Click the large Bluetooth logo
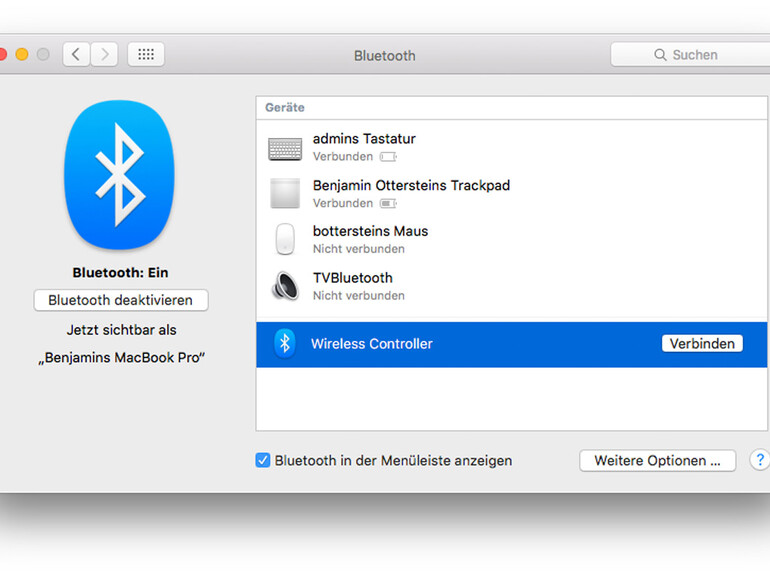 pos(119,175)
